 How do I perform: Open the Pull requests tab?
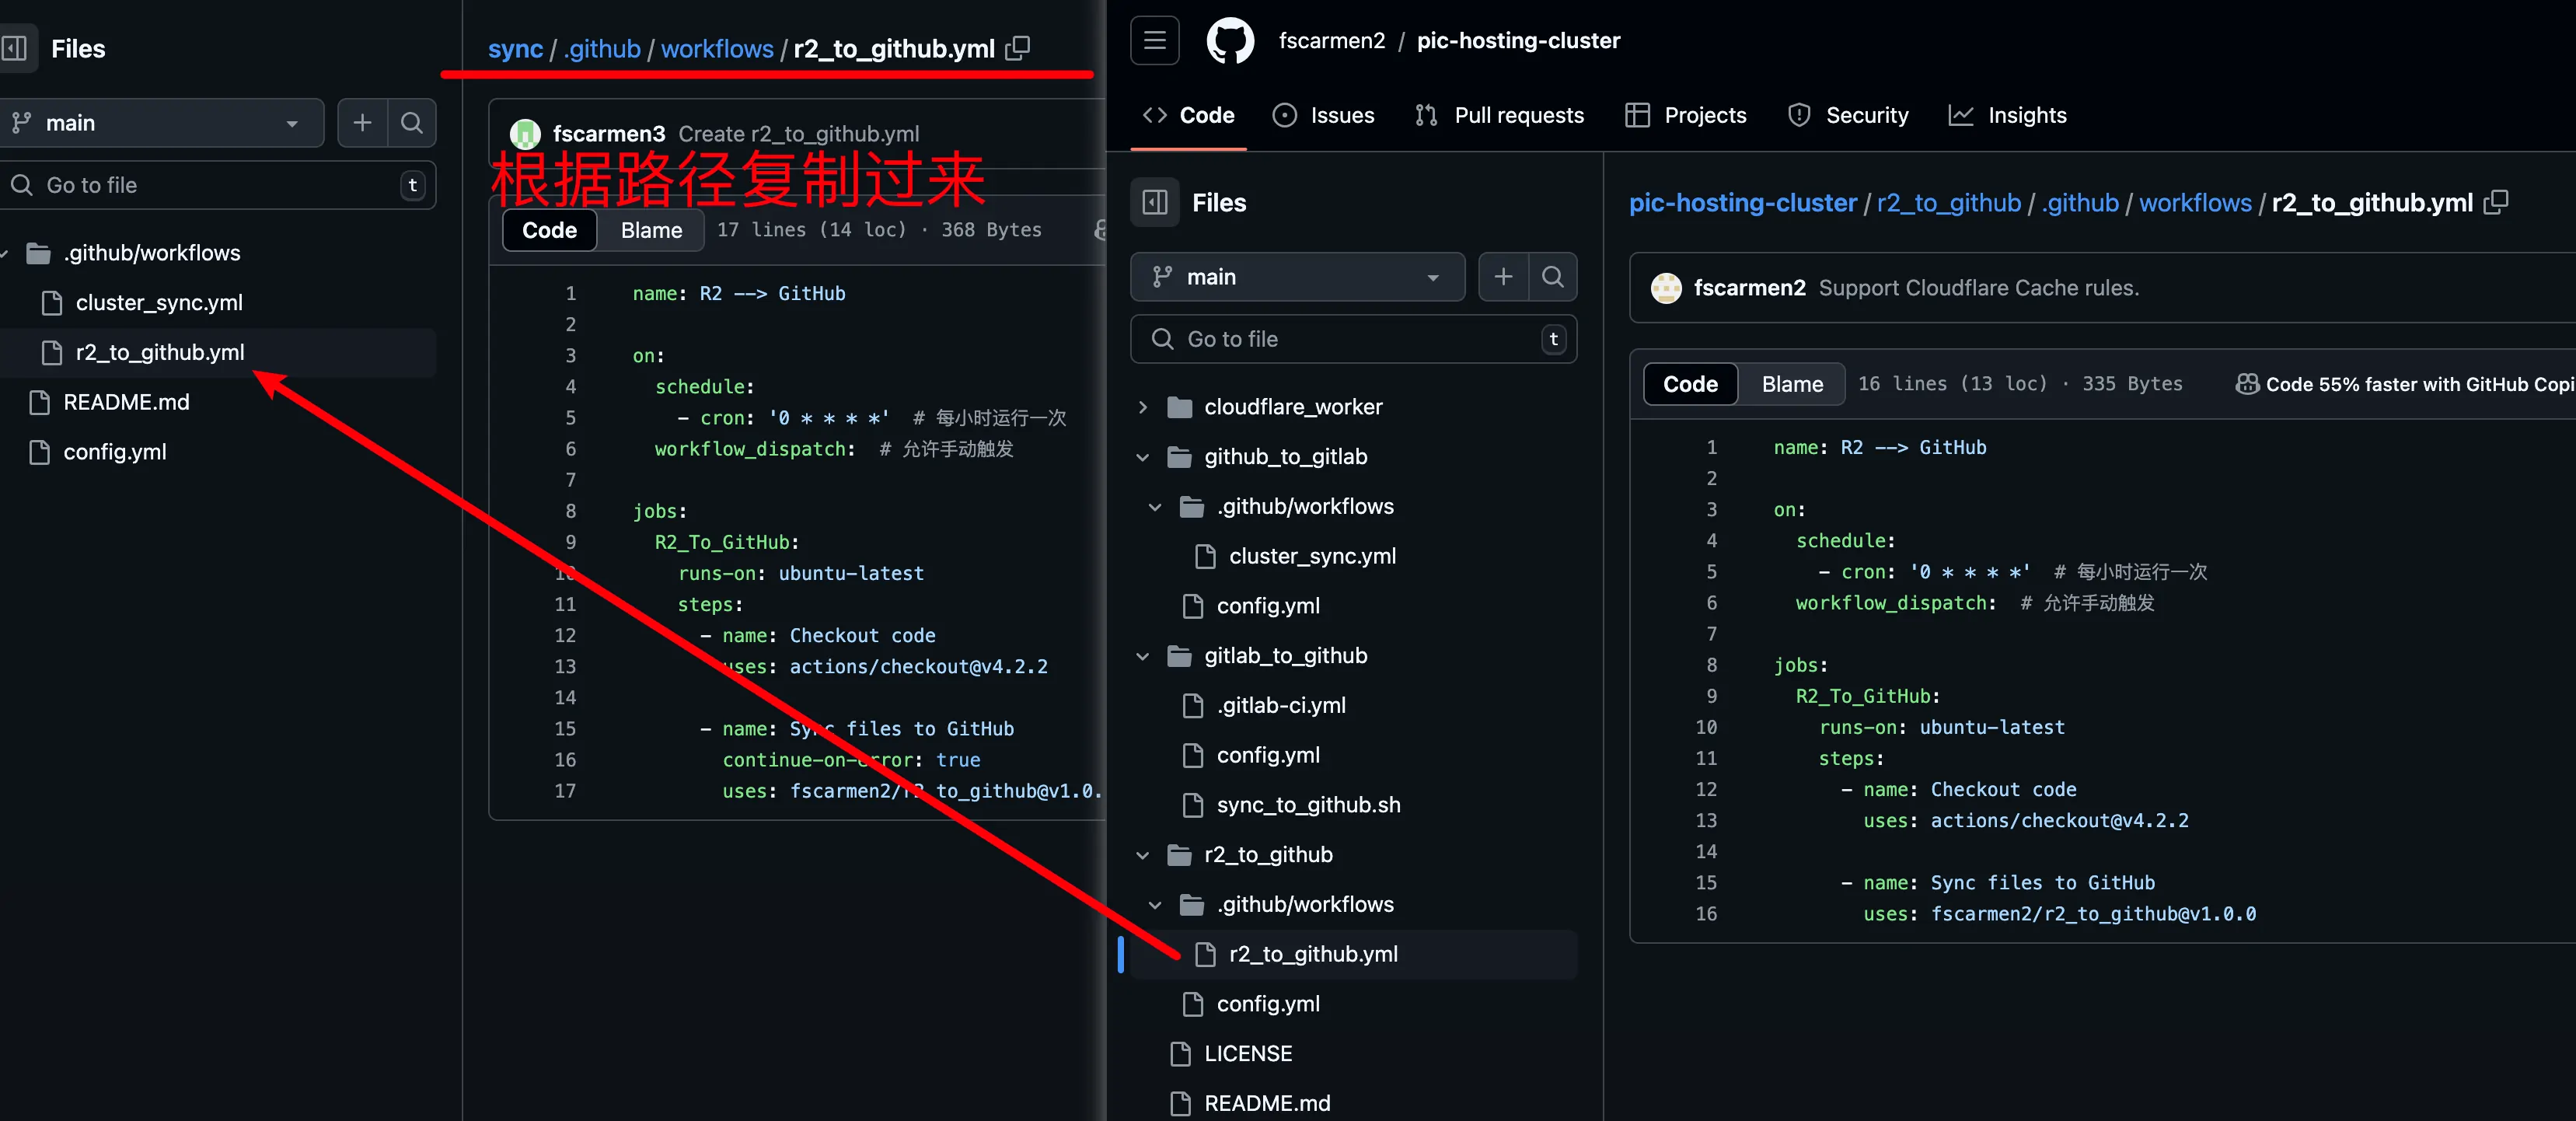1499,115
